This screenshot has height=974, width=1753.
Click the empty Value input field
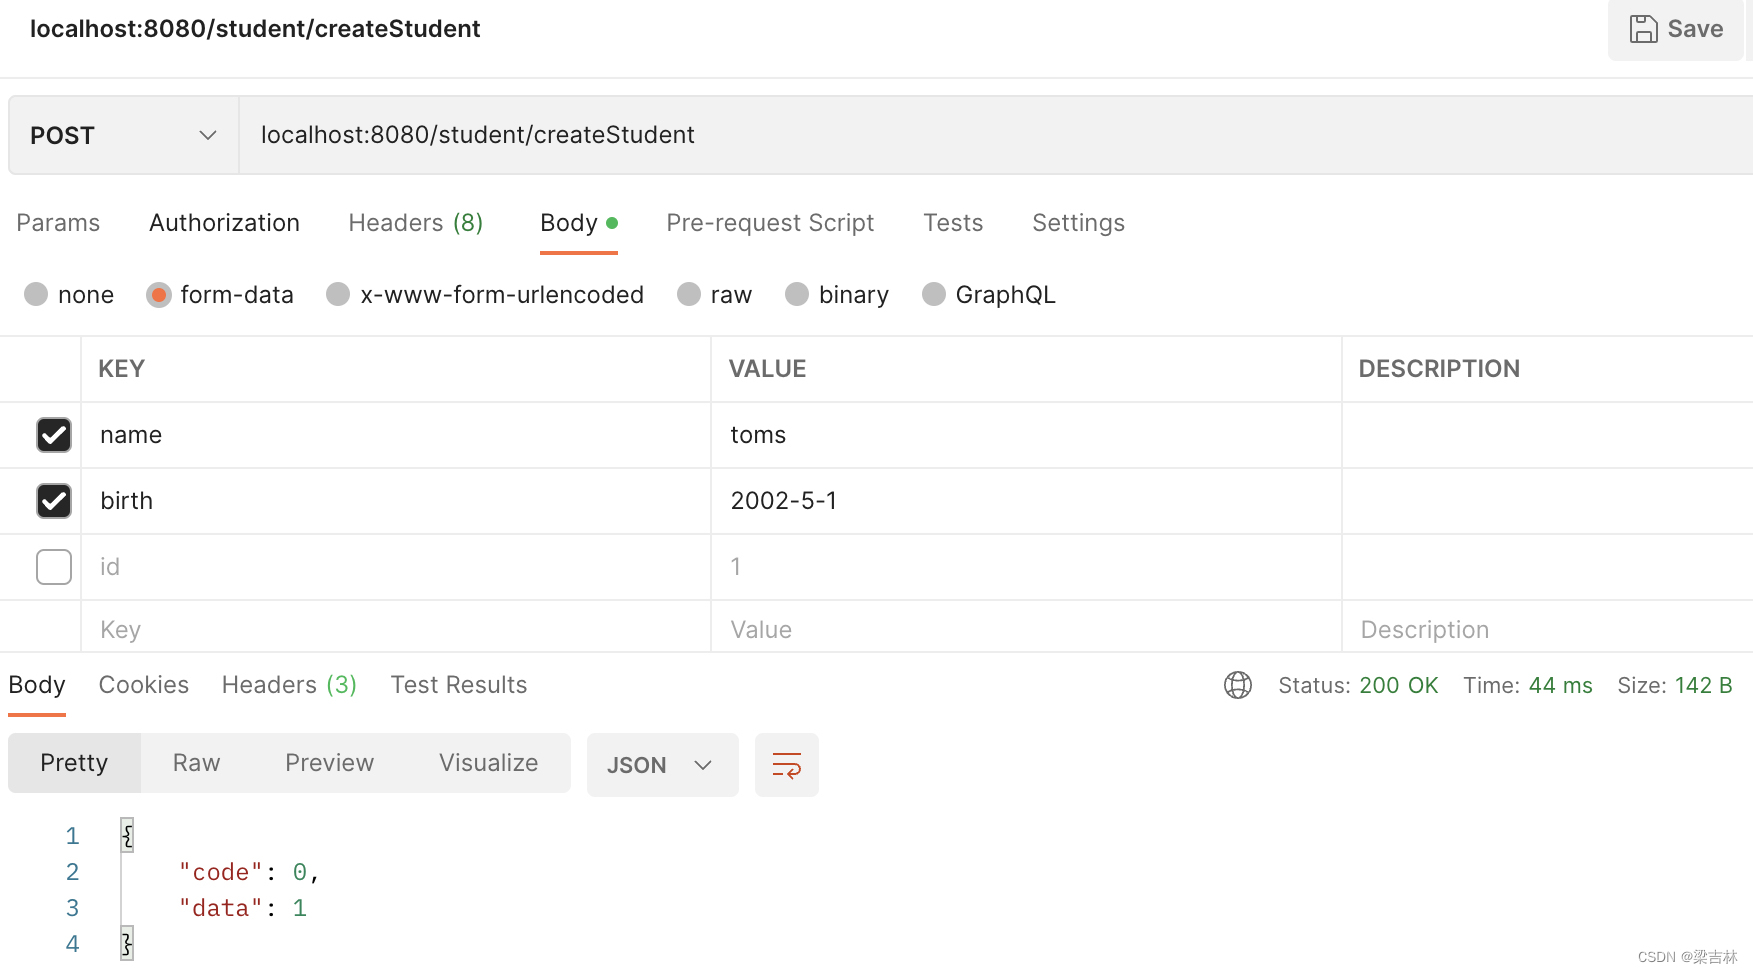pyautogui.click(x=1026, y=629)
